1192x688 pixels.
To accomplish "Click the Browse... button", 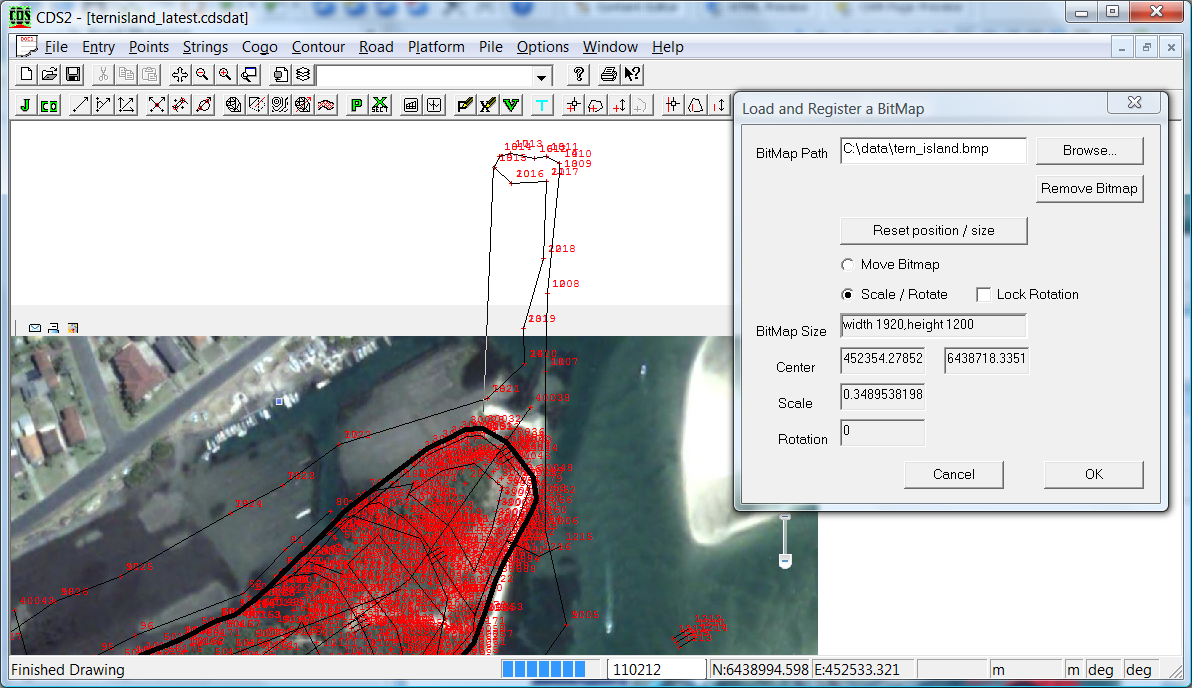I will click(x=1089, y=151).
